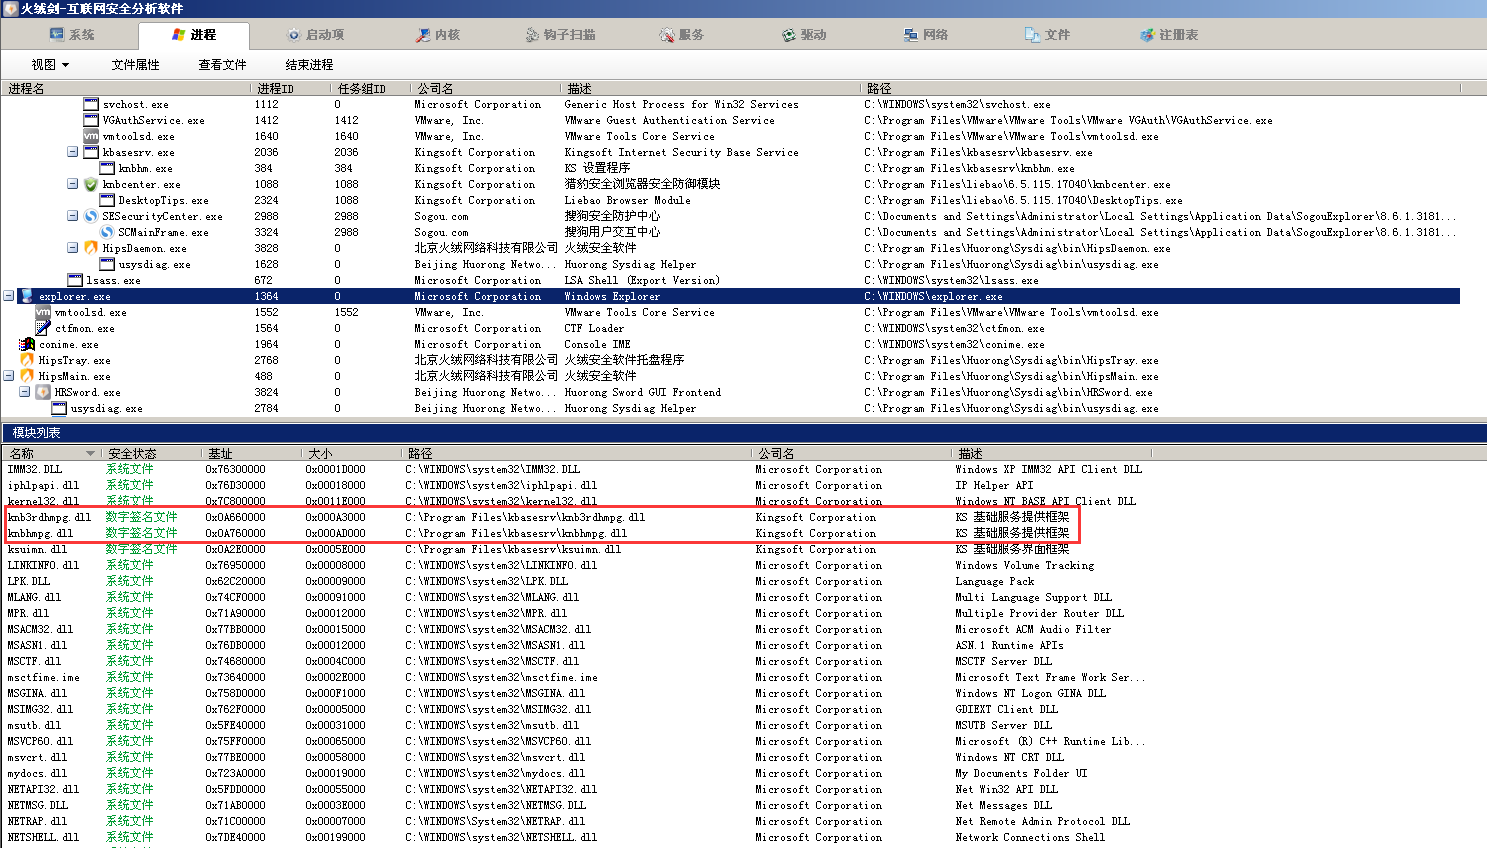Switch to the 启动项 tab
This screenshot has width=1487, height=848.
[x=316, y=34]
